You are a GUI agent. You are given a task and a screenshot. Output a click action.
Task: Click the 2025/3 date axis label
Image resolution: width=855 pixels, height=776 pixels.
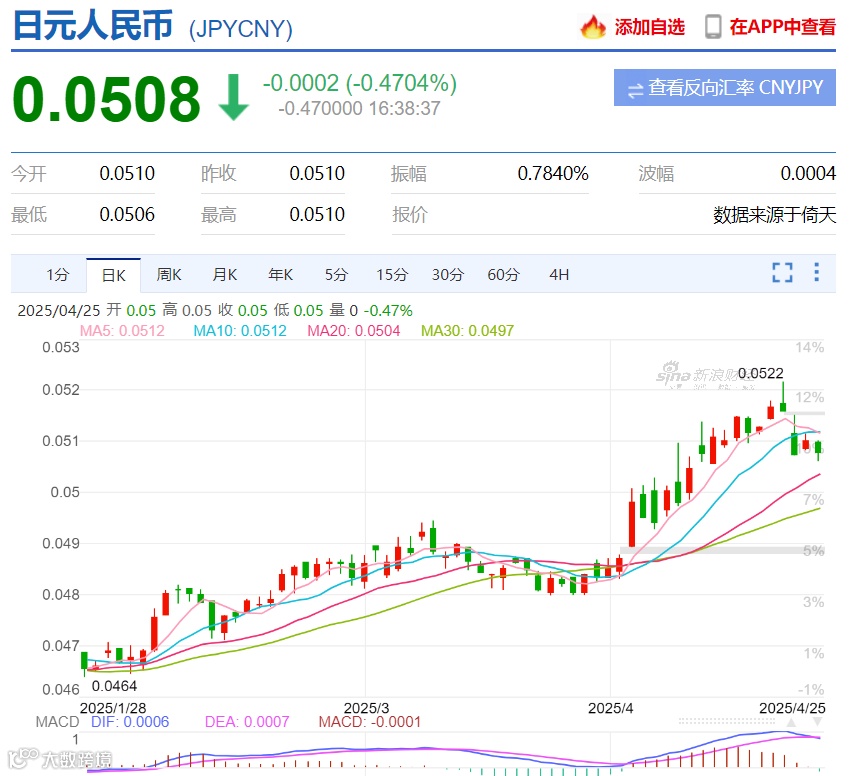click(366, 708)
